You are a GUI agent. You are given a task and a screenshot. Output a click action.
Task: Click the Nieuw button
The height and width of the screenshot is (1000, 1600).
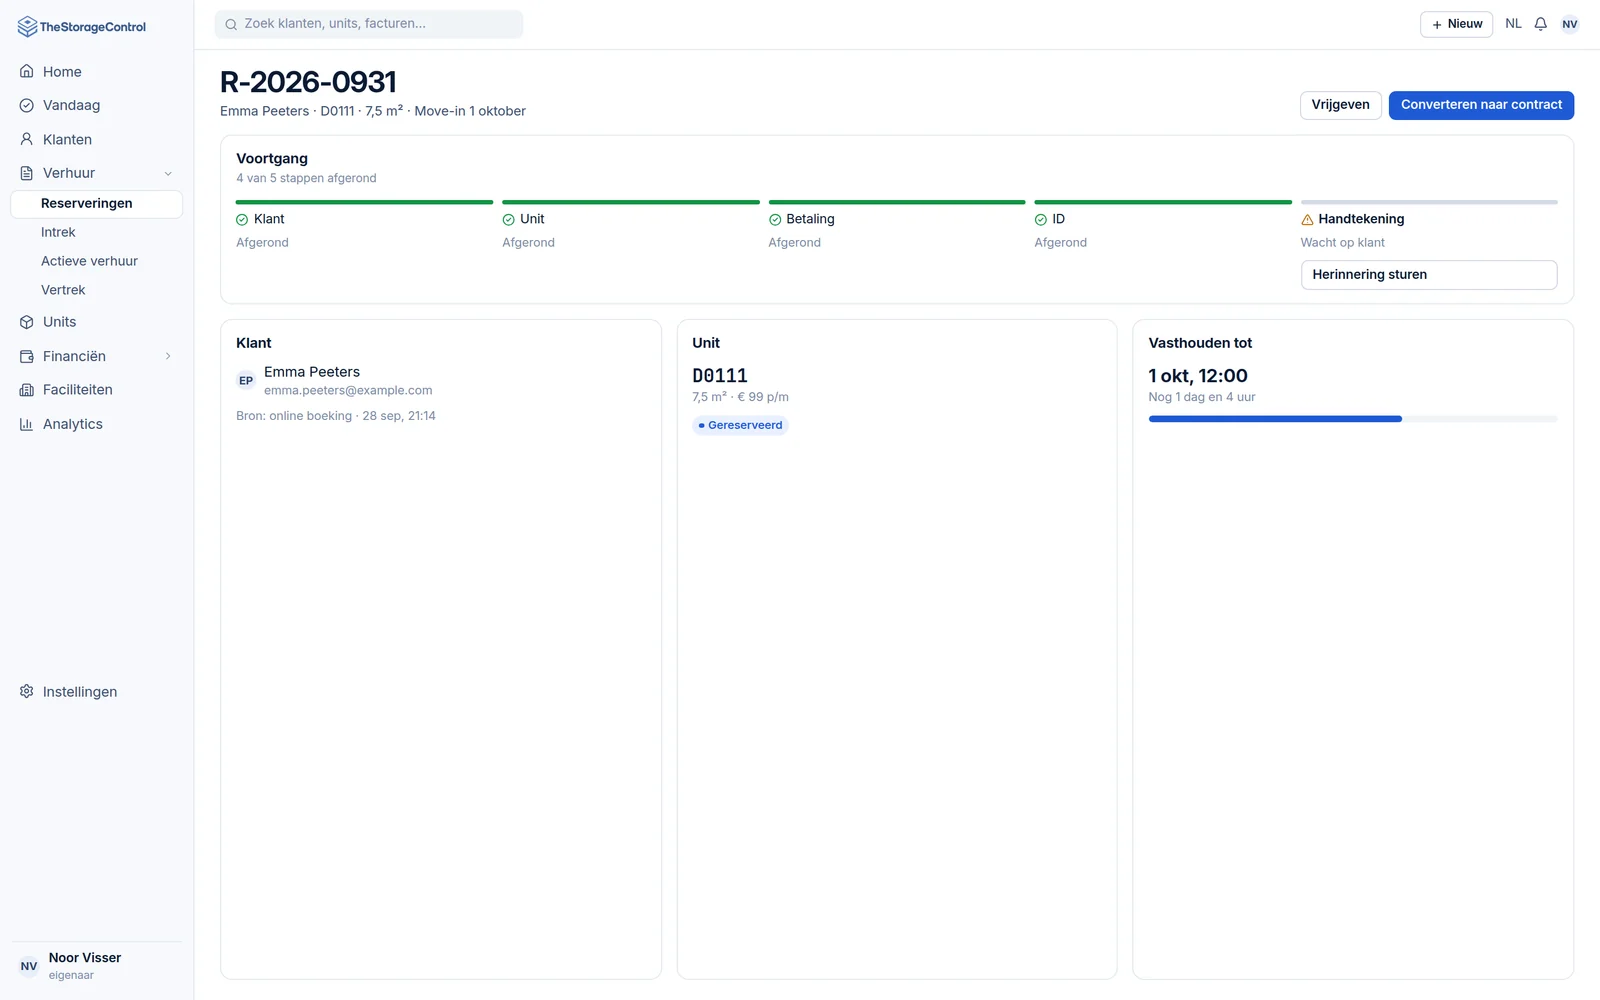click(x=1456, y=24)
